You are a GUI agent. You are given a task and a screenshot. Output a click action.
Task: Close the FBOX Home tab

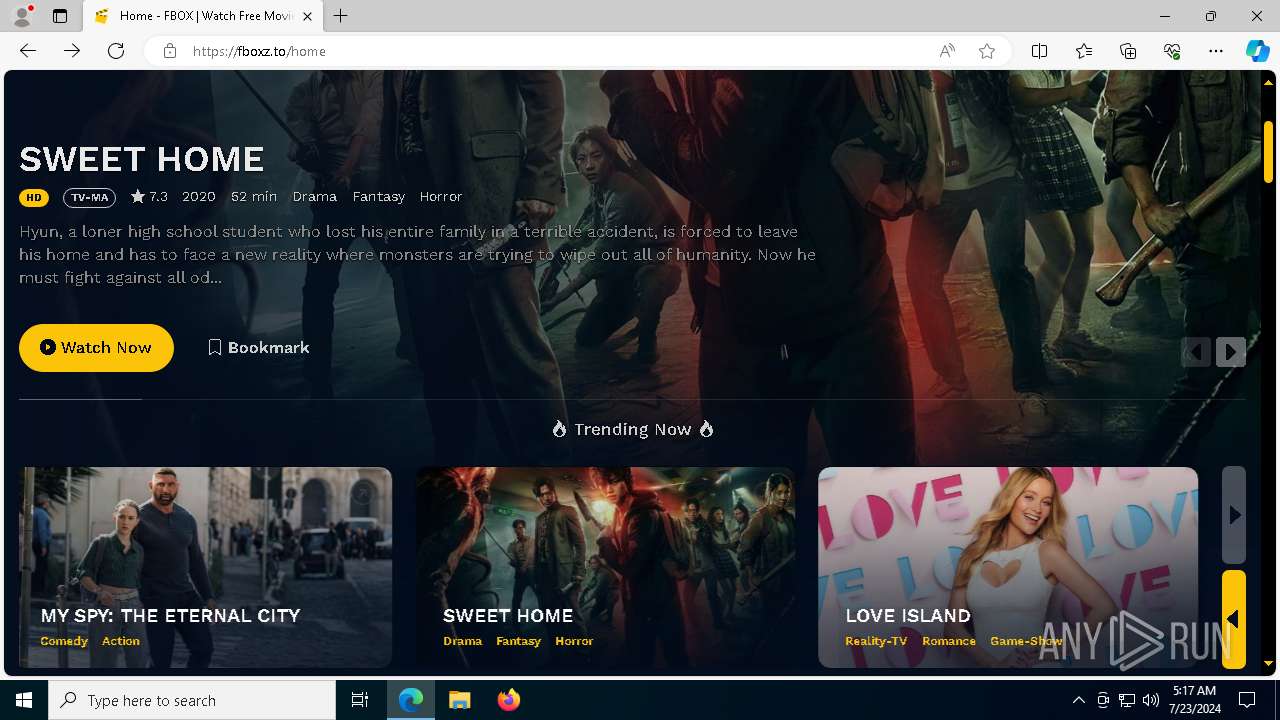pyautogui.click(x=307, y=16)
